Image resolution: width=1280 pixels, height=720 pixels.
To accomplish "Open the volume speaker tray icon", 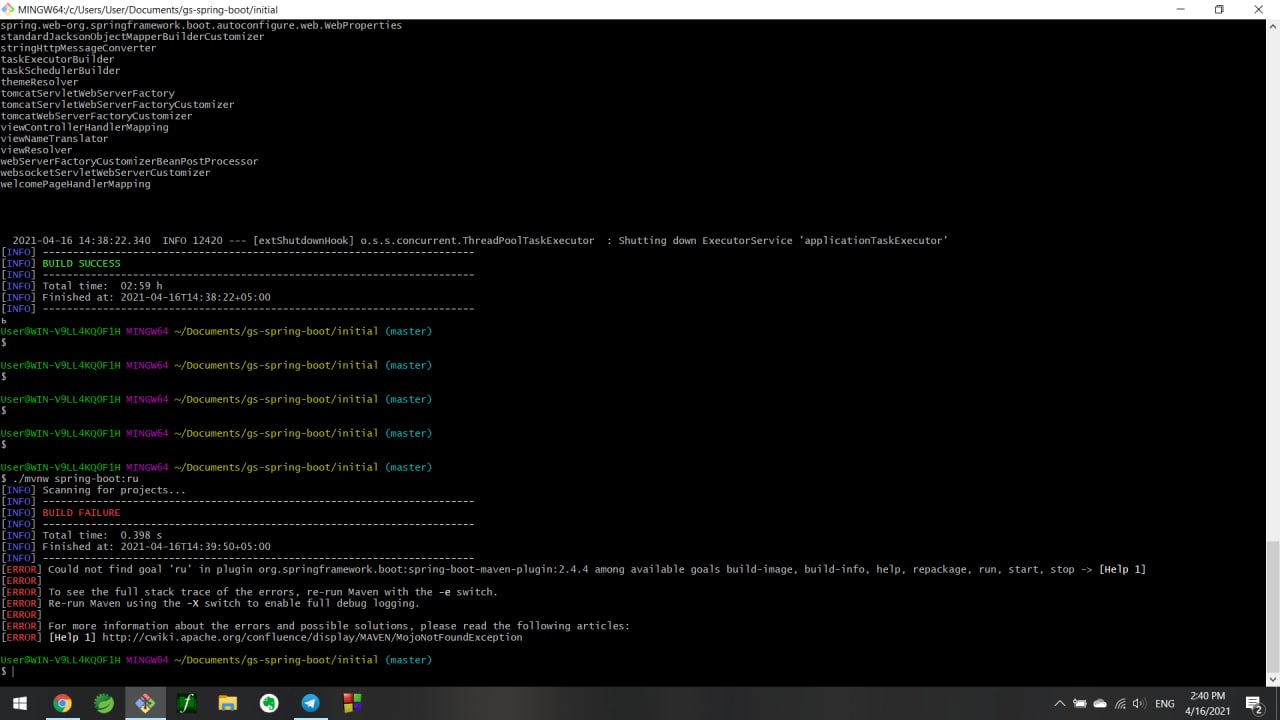I will pos(1139,704).
